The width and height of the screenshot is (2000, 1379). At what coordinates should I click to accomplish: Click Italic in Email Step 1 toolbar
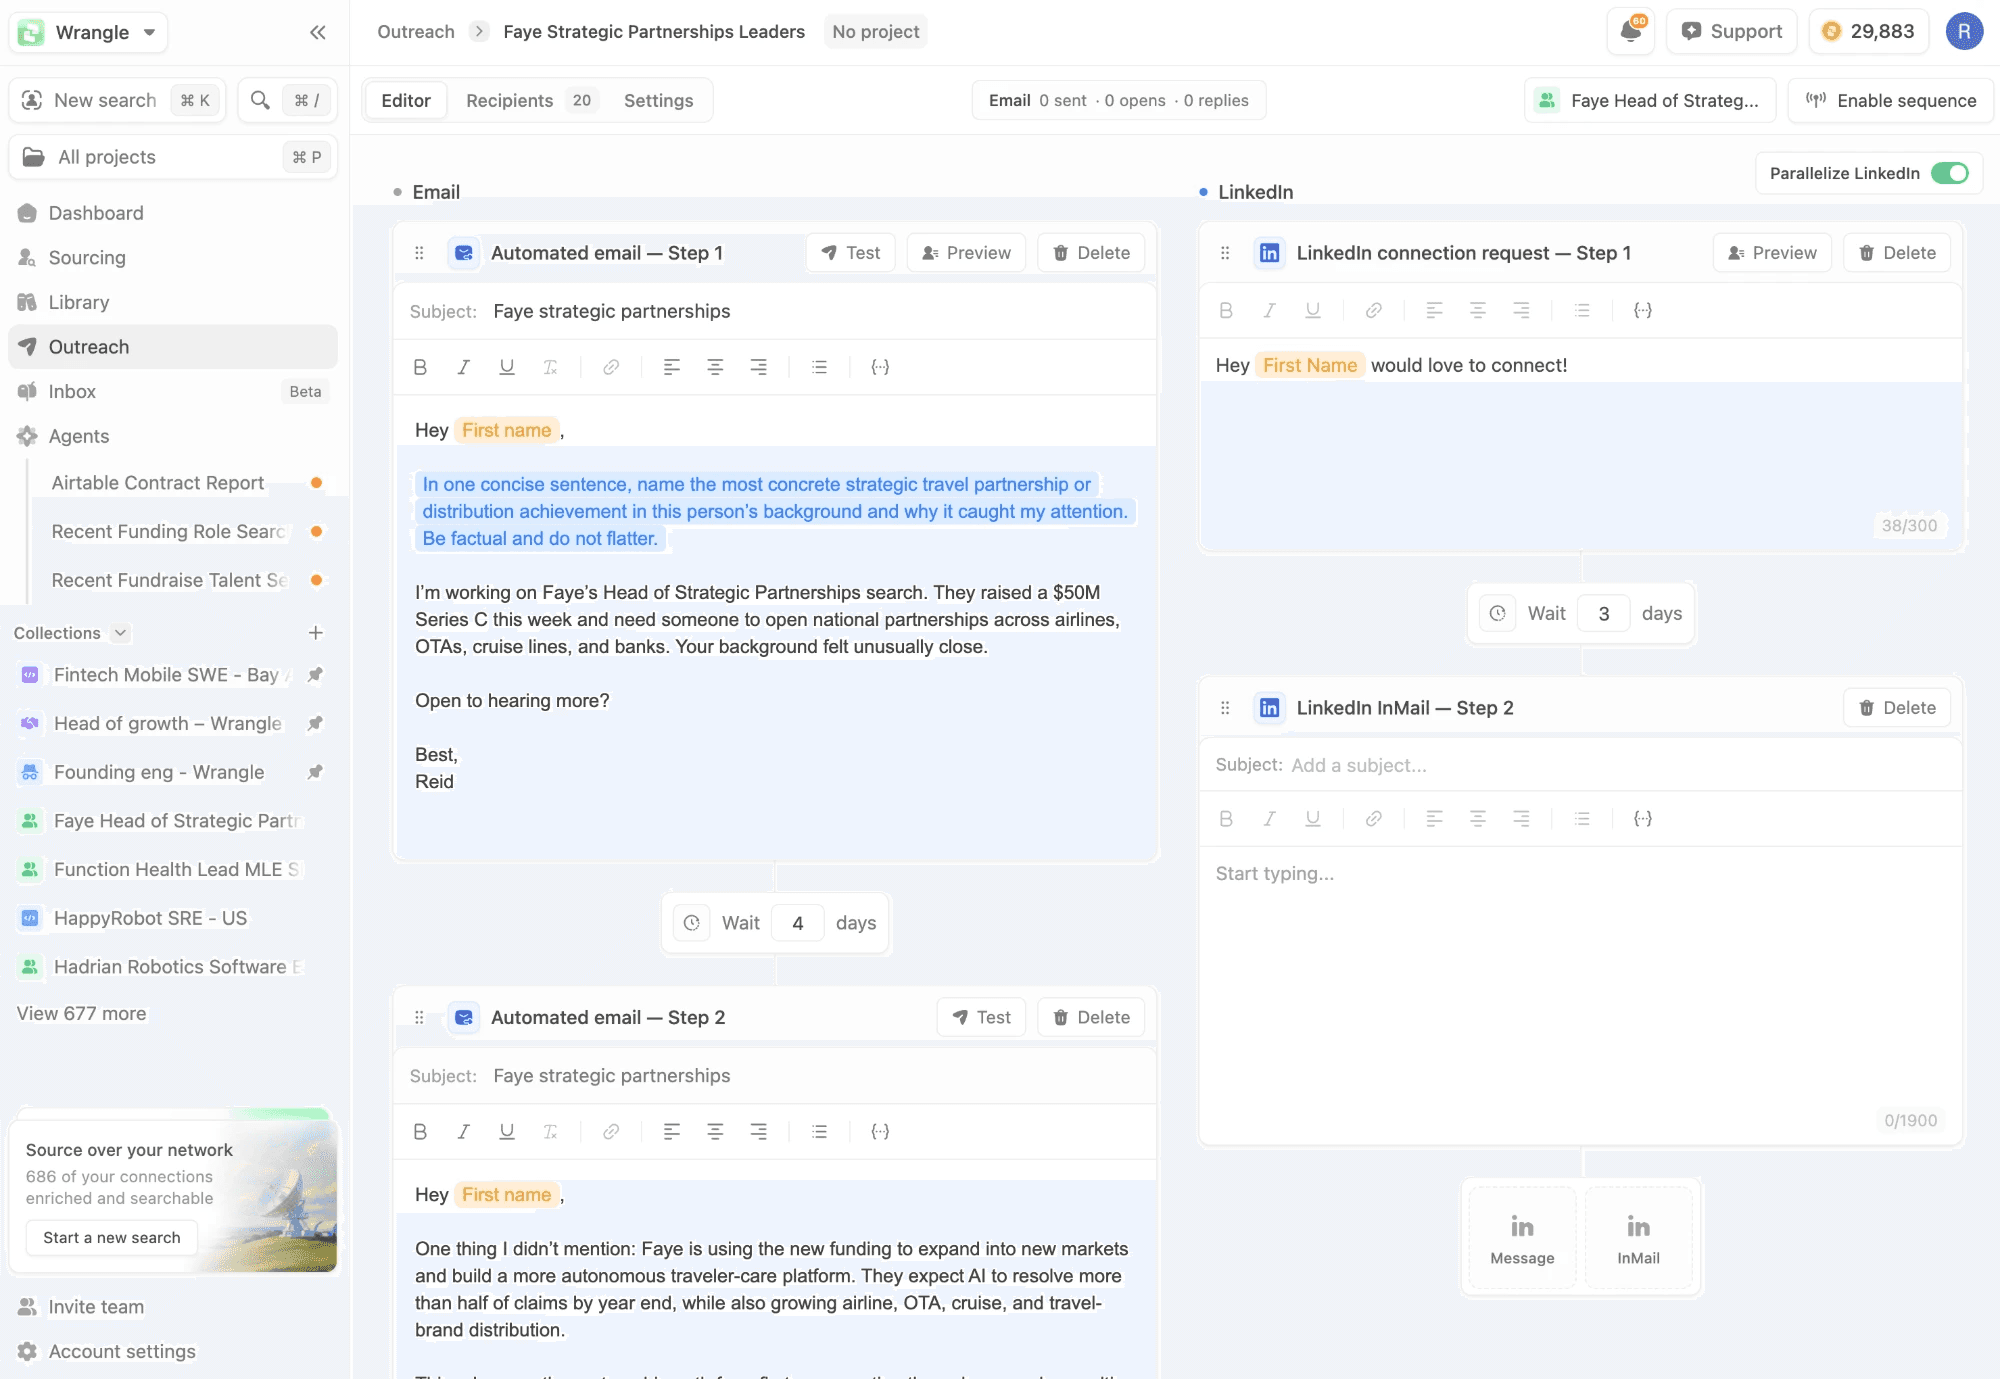coord(463,367)
